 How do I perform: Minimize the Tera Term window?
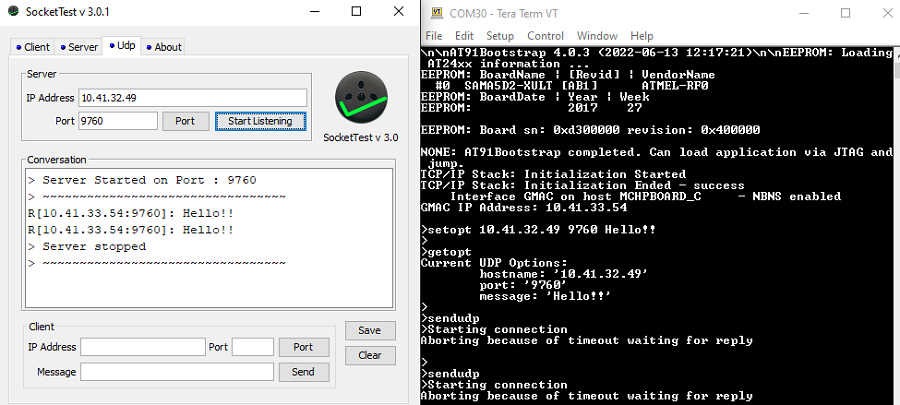click(x=804, y=13)
